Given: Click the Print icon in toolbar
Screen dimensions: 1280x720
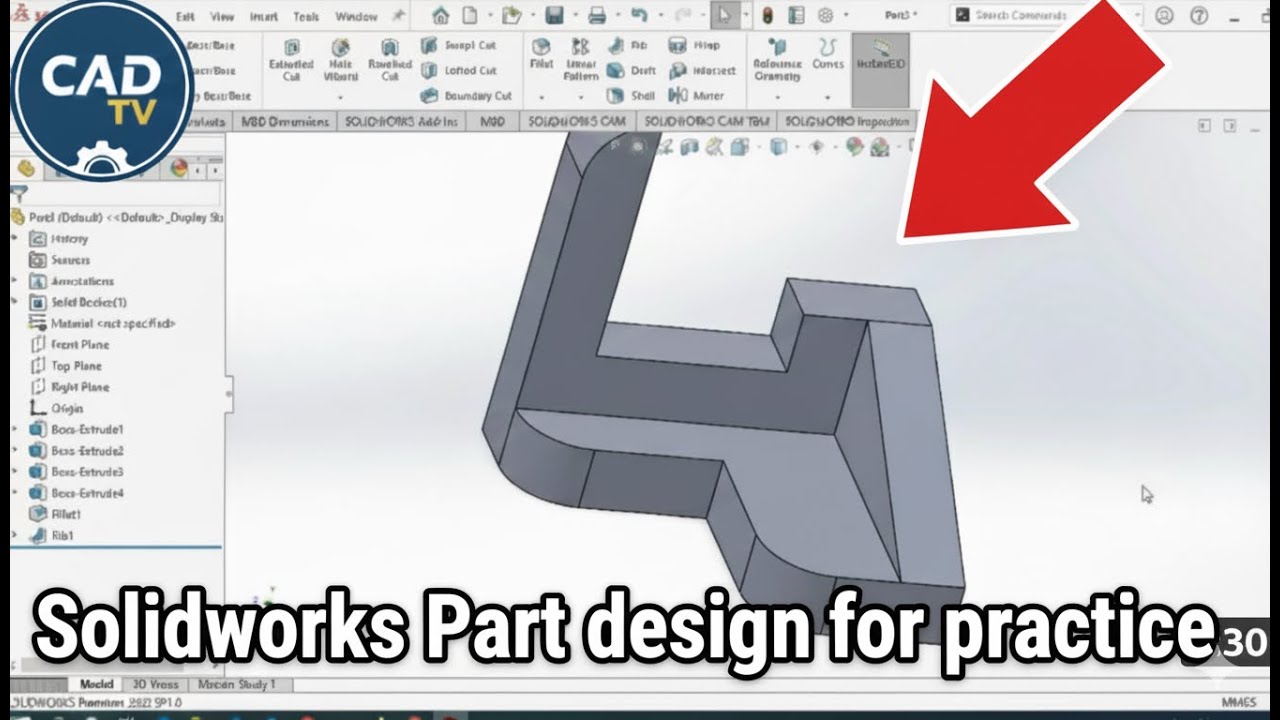Looking at the screenshot, I should click(x=597, y=15).
